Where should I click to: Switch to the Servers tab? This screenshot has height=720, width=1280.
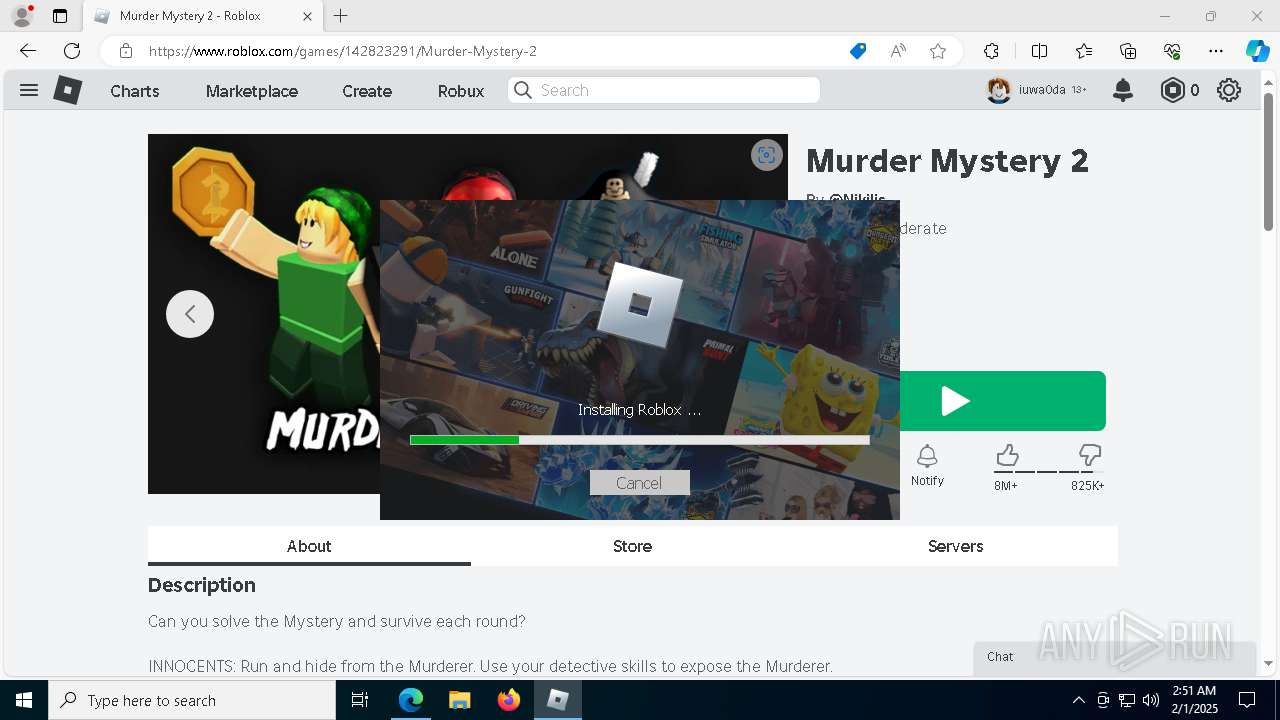[x=955, y=546]
